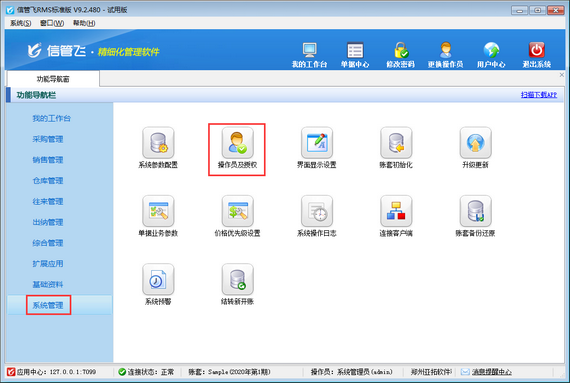Open 系统操作日志 icon
The height and width of the screenshot is (383, 570).
click(x=317, y=211)
